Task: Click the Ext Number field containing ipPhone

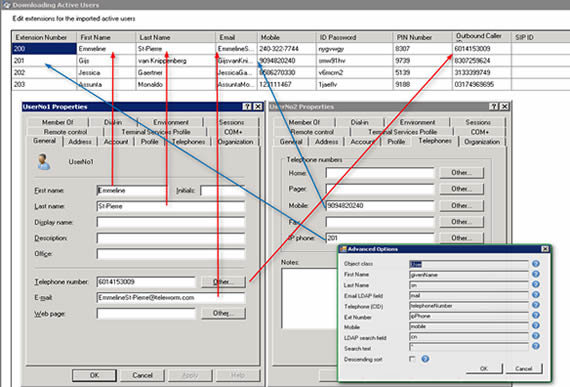Action: click(x=469, y=316)
